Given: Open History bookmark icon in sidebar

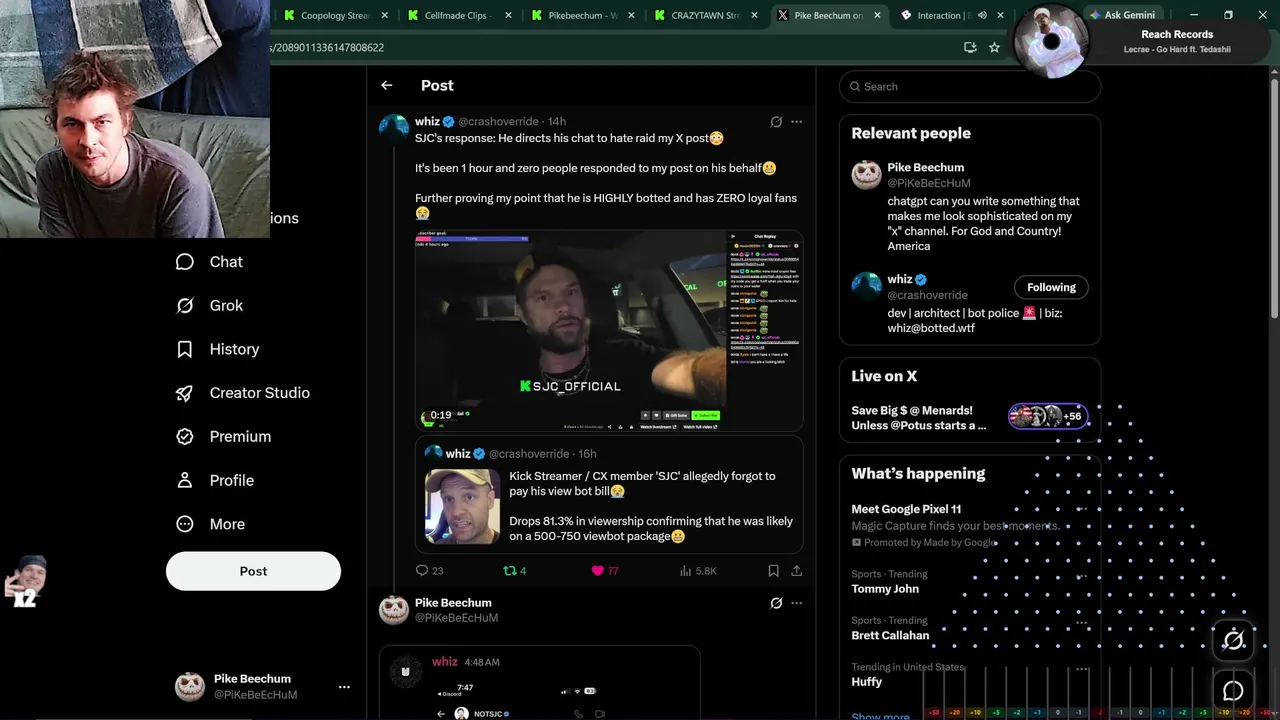Looking at the screenshot, I should (x=185, y=349).
